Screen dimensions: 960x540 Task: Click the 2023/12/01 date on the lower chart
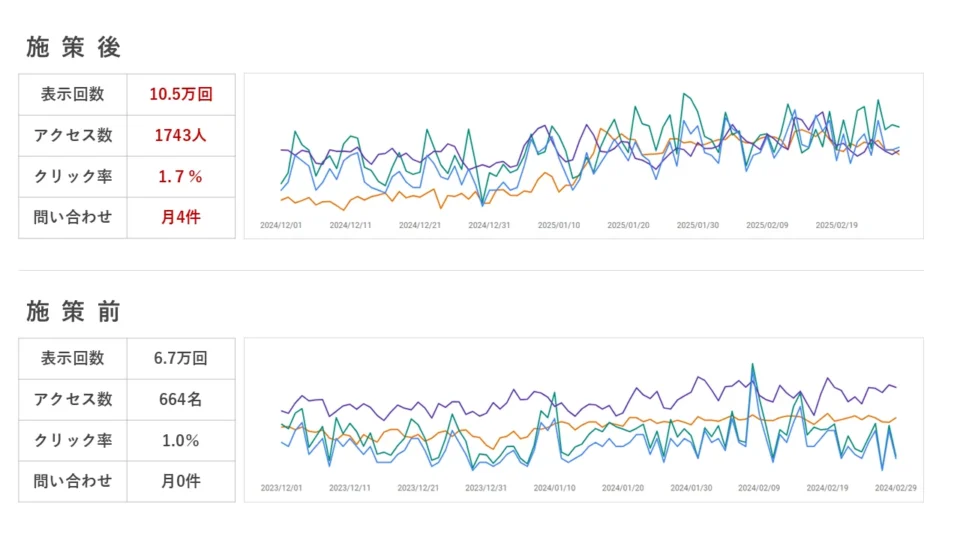281,489
